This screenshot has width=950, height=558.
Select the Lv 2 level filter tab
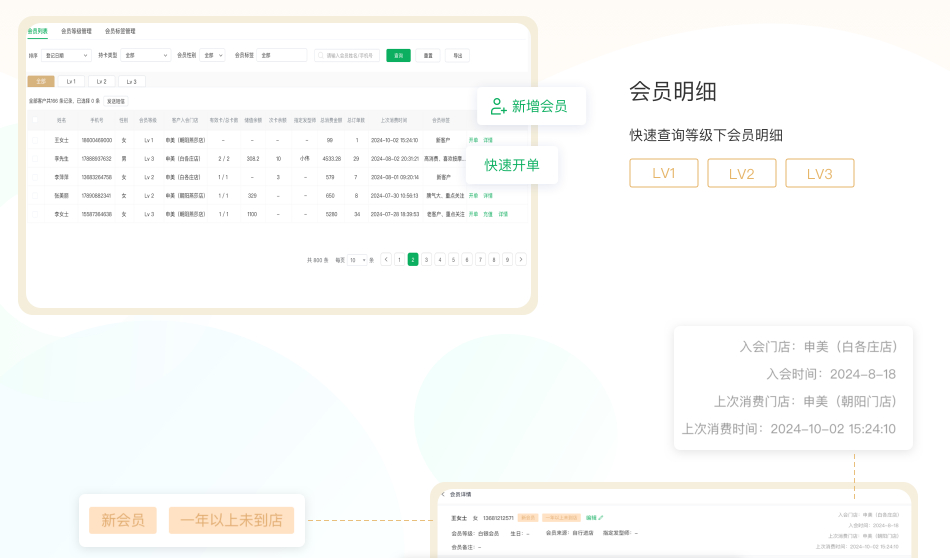pyautogui.click(x=101, y=81)
